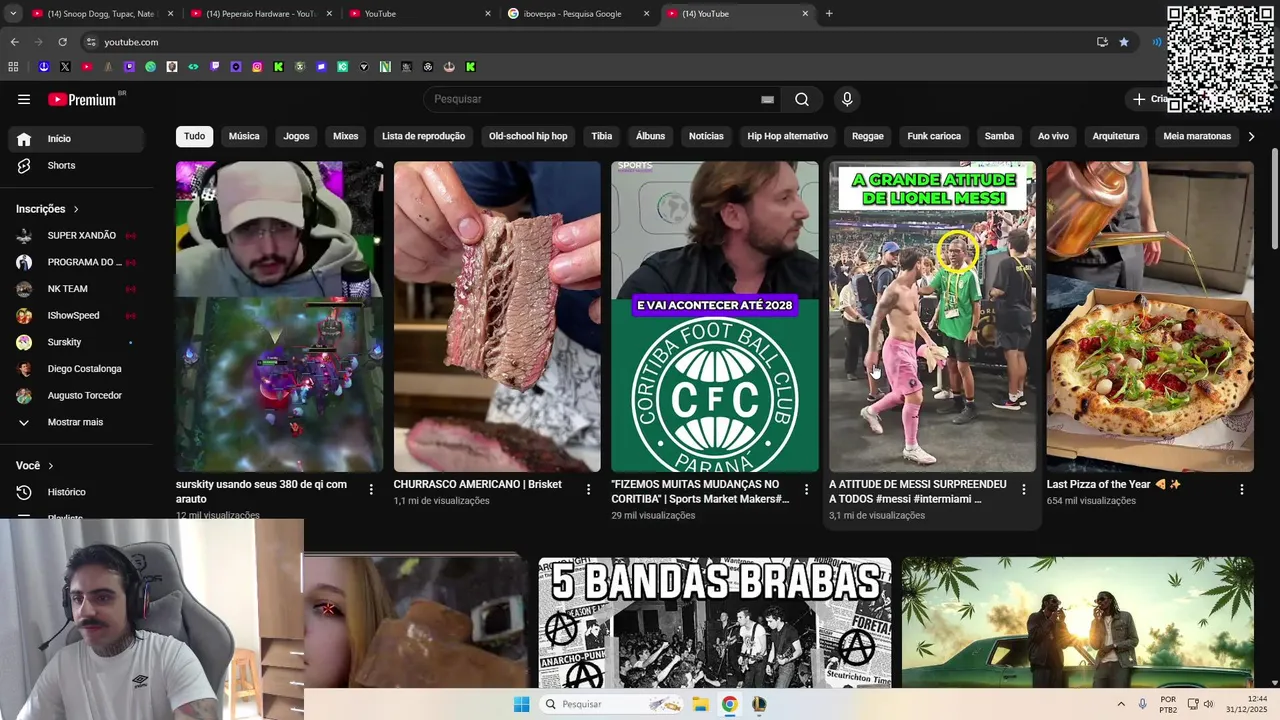The image size is (1280, 720).
Task: Open the X (Twitter) bookmark
Action: click(x=65, y=67)
